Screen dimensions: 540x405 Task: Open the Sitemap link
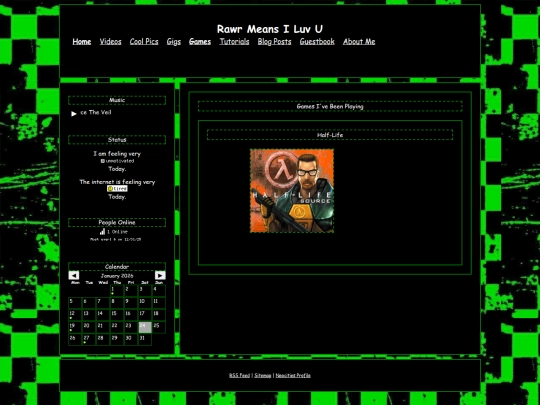click(263, 375)
